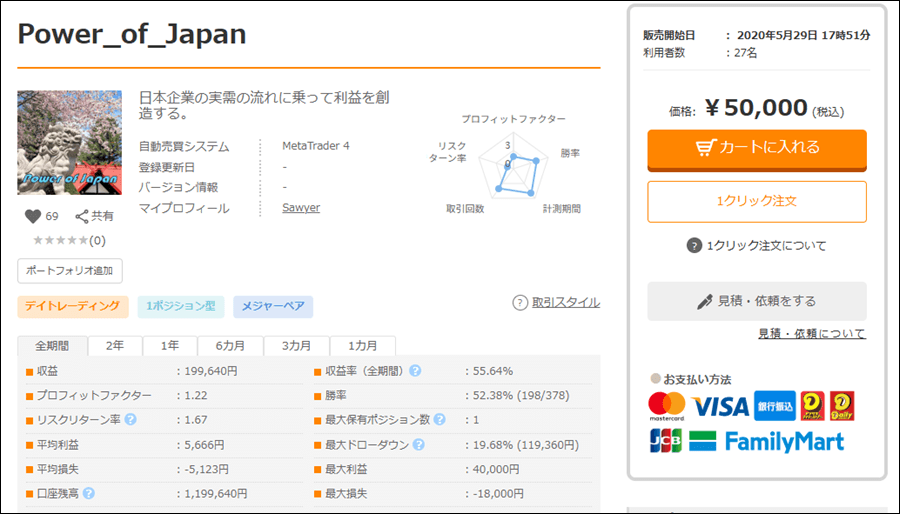Click help icon beside 1クリック注文について
Viewport: 900px width, 514px height.
pyautogui.click(x=694, y=246)
